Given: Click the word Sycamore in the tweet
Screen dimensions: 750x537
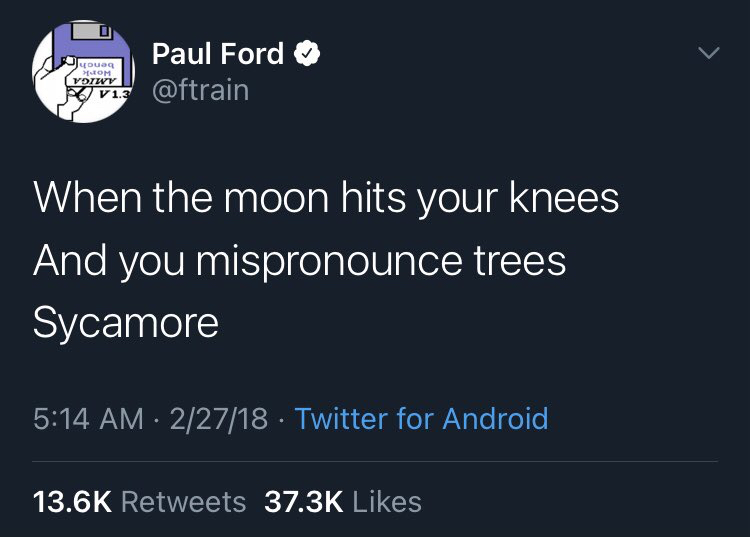Looking at the screenshot, I should (125, 324).
